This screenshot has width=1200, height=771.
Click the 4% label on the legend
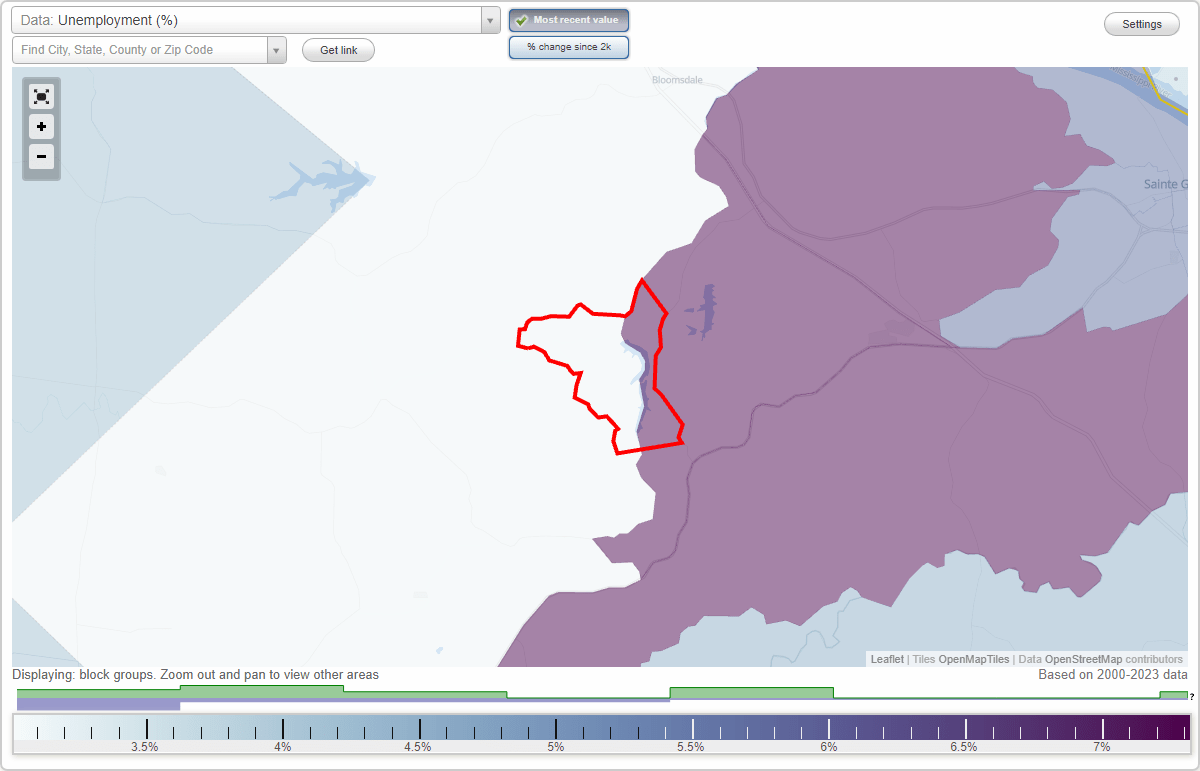point(283,747)
